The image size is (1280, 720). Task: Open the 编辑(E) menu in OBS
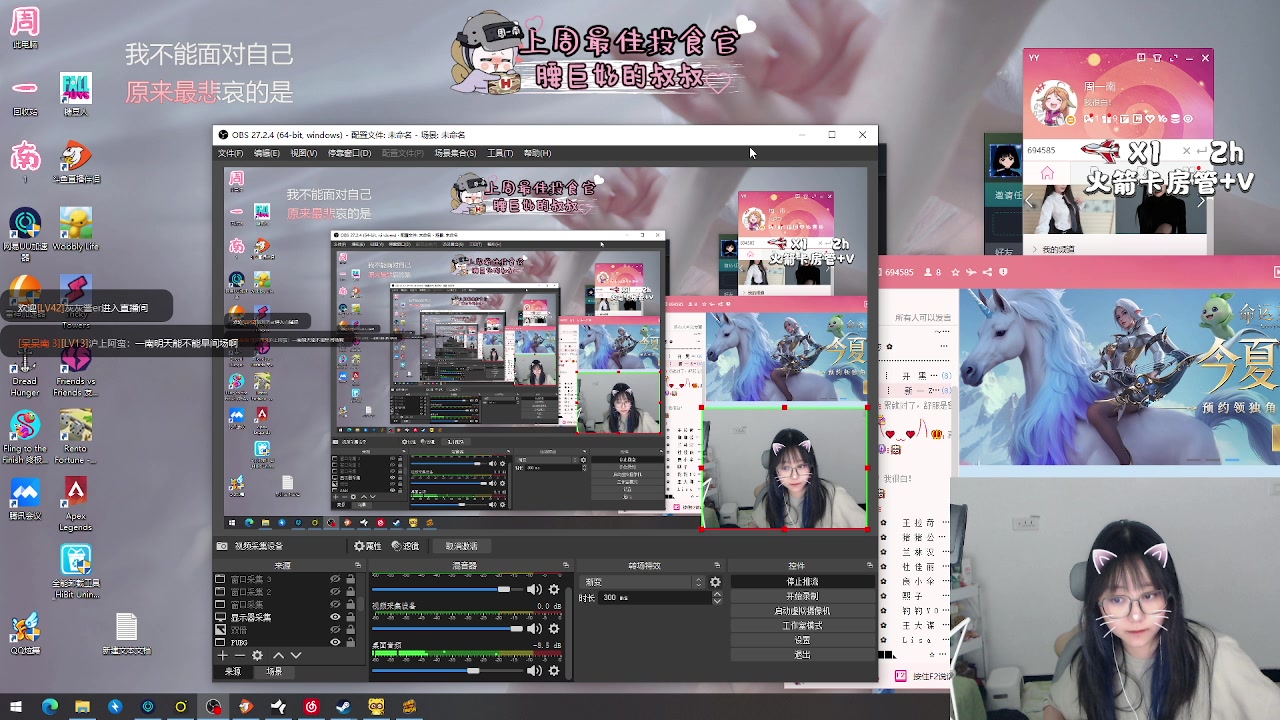266,153
